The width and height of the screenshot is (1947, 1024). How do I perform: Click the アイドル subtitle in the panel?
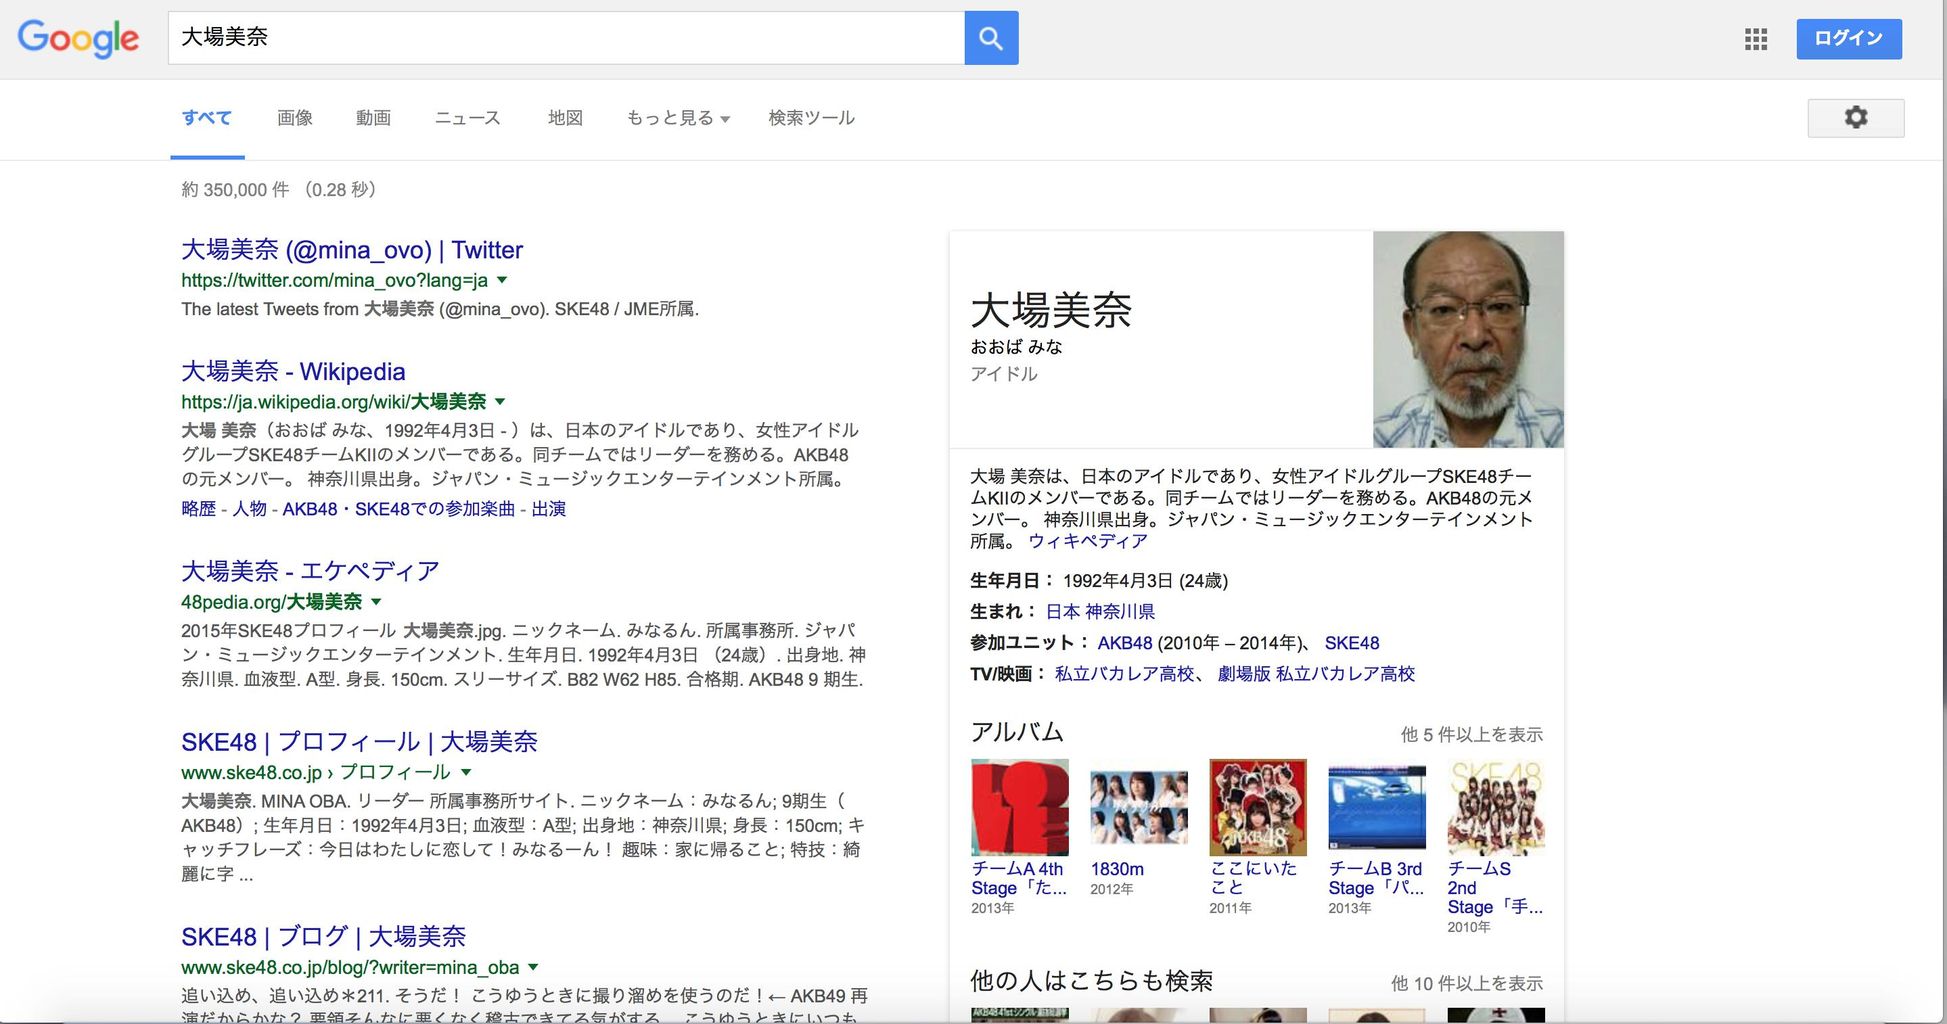click(x=1004, y=374)
